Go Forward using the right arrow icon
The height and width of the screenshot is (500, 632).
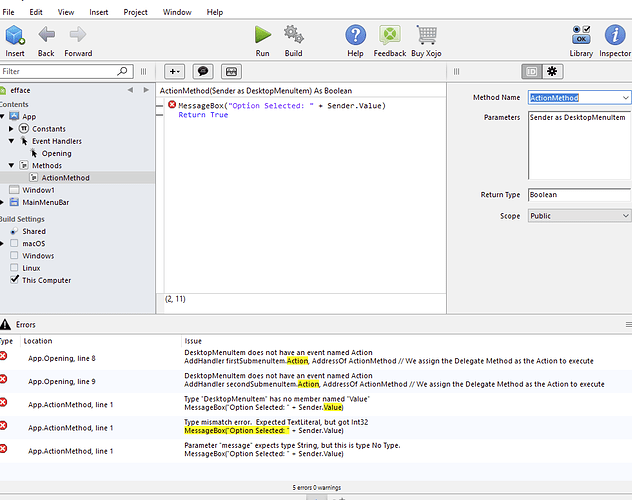(x=78, y=35)
